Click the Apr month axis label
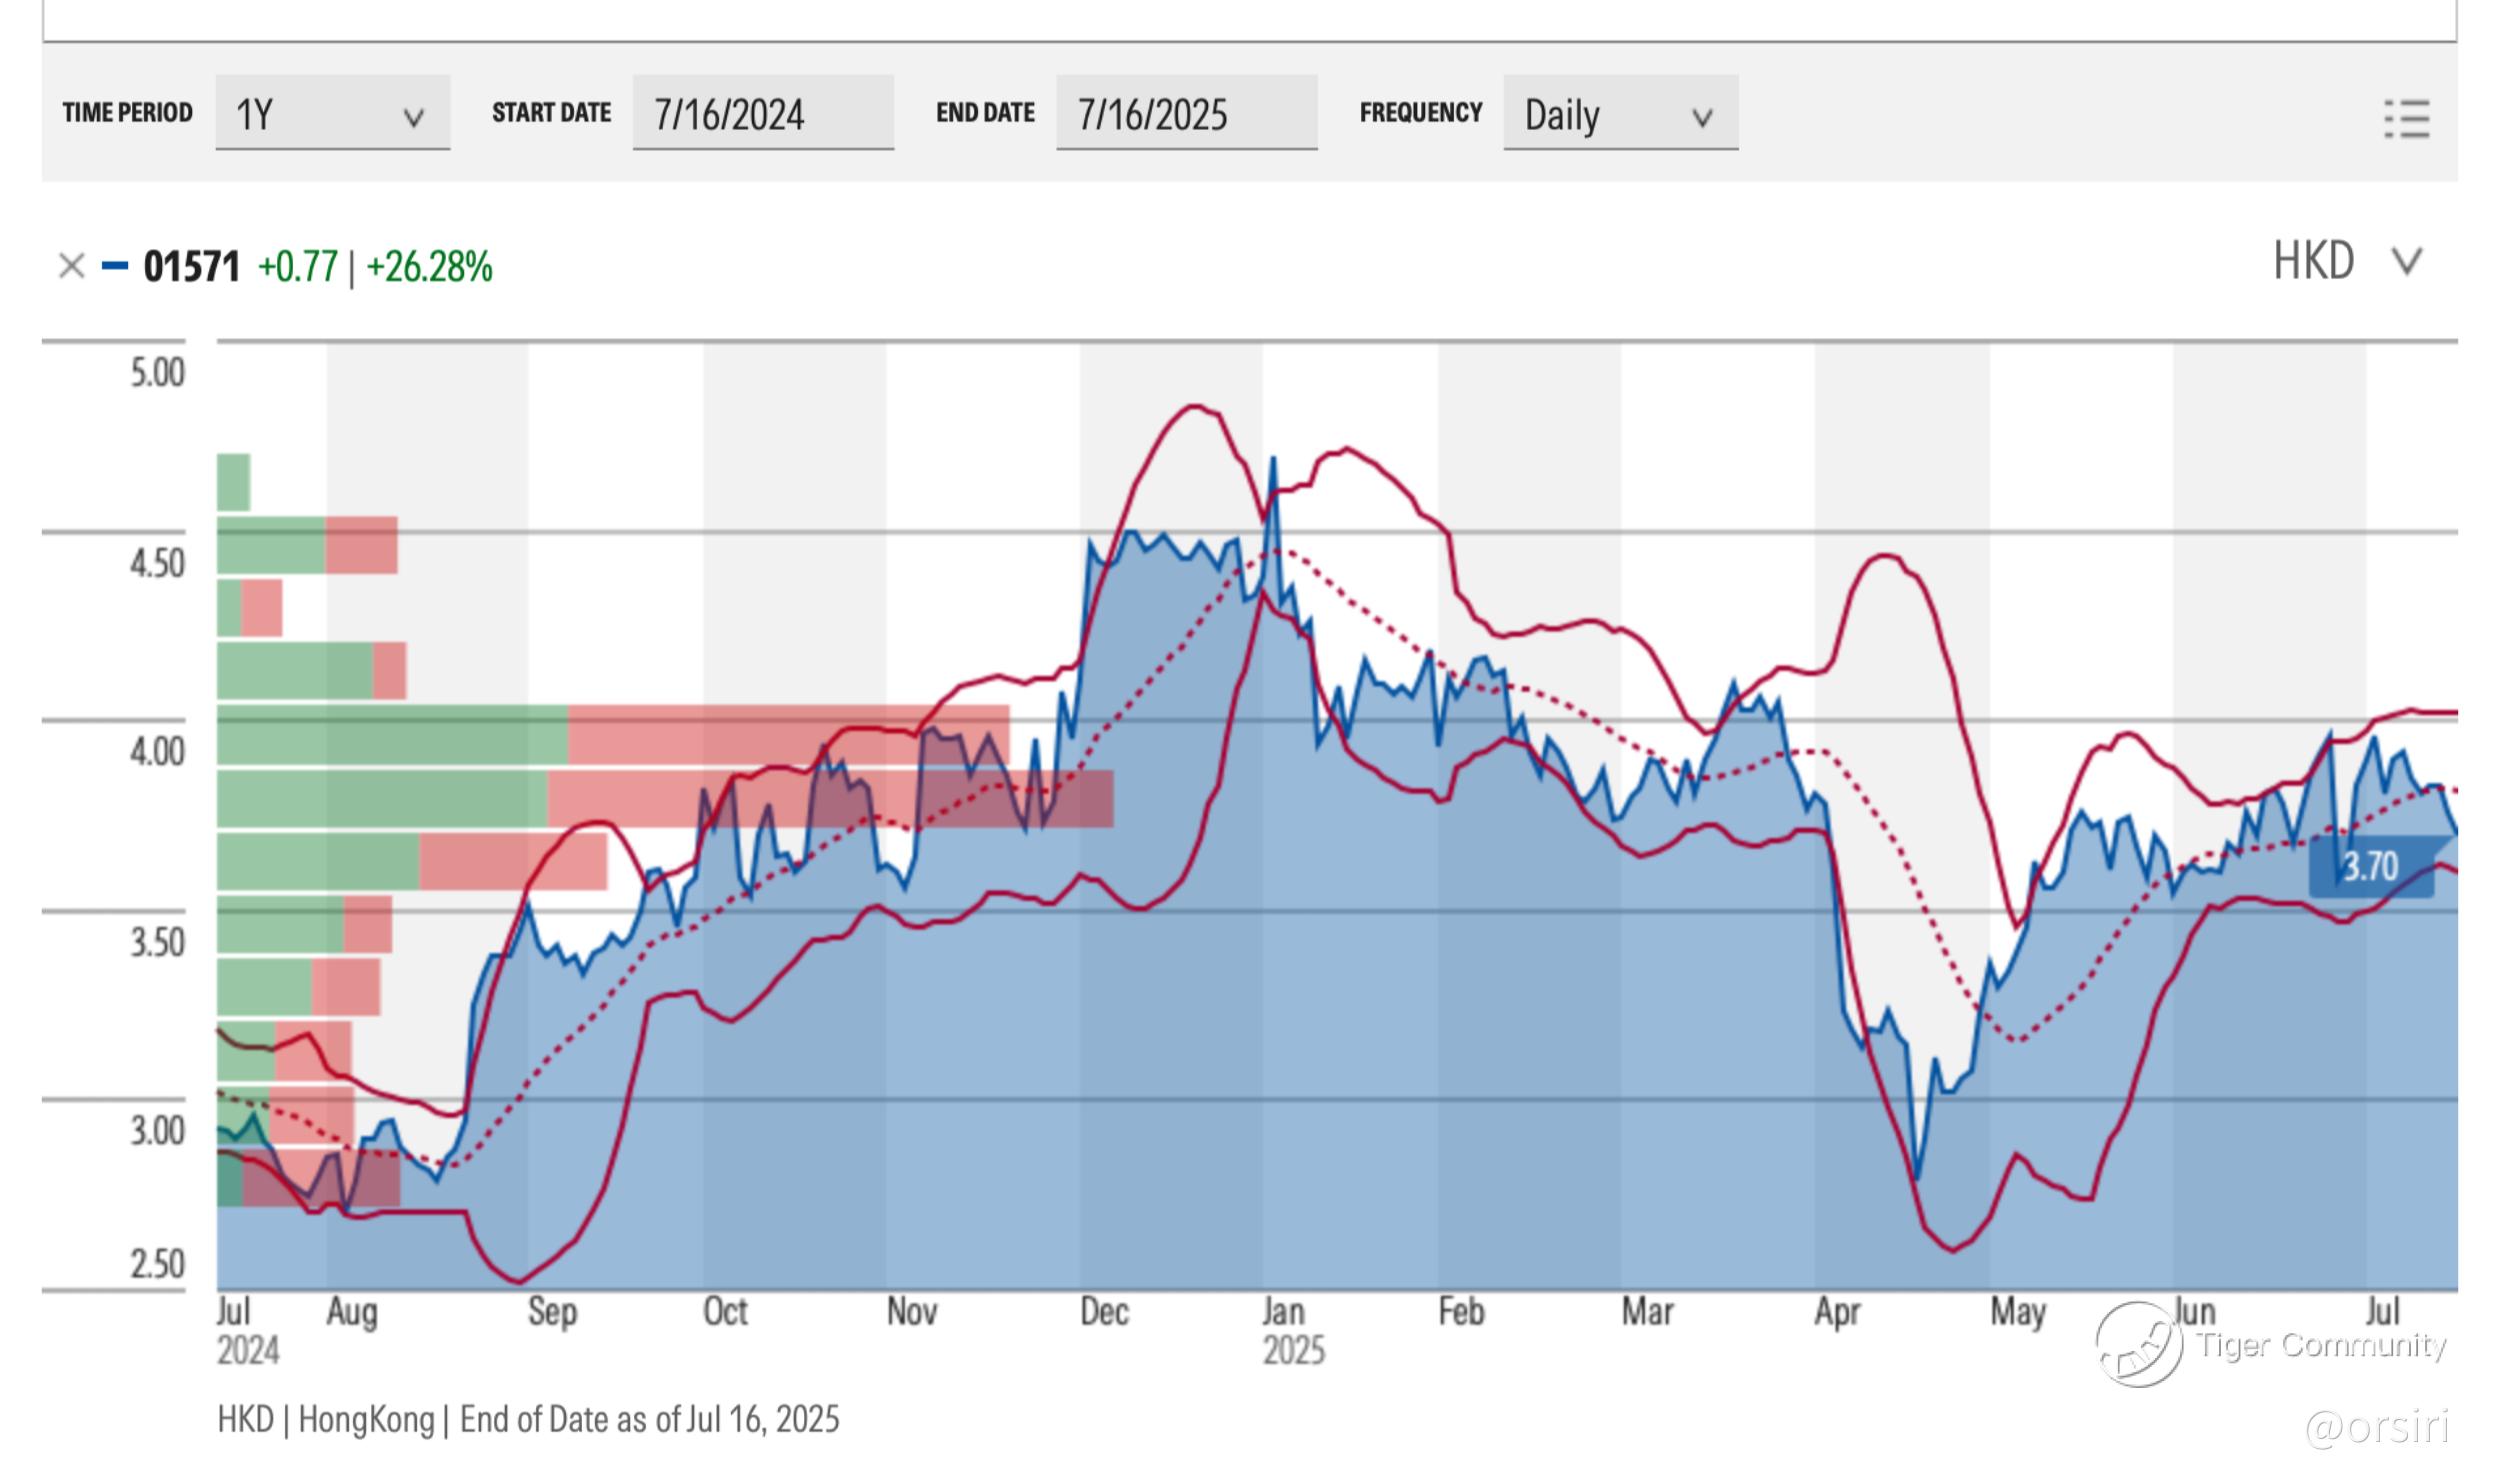2500x1484 pixels. click(1836, 1311)
